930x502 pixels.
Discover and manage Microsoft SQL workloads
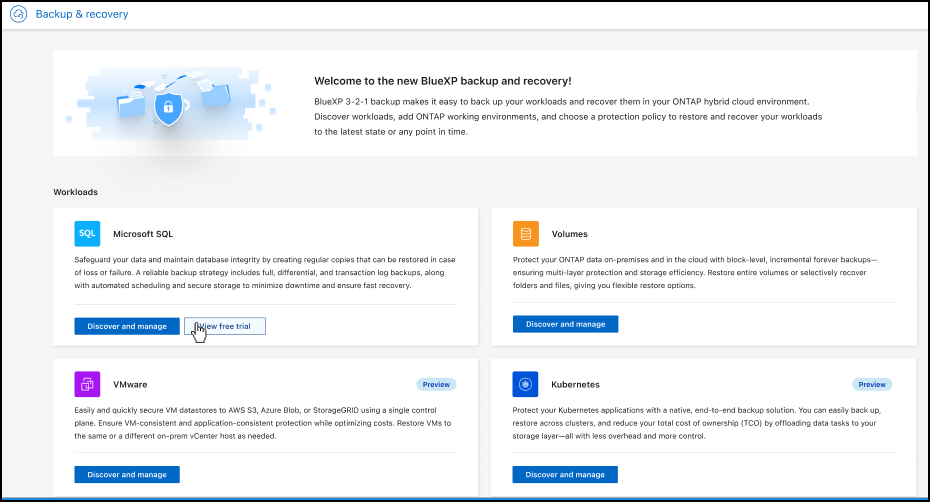(x=127, y=326)
